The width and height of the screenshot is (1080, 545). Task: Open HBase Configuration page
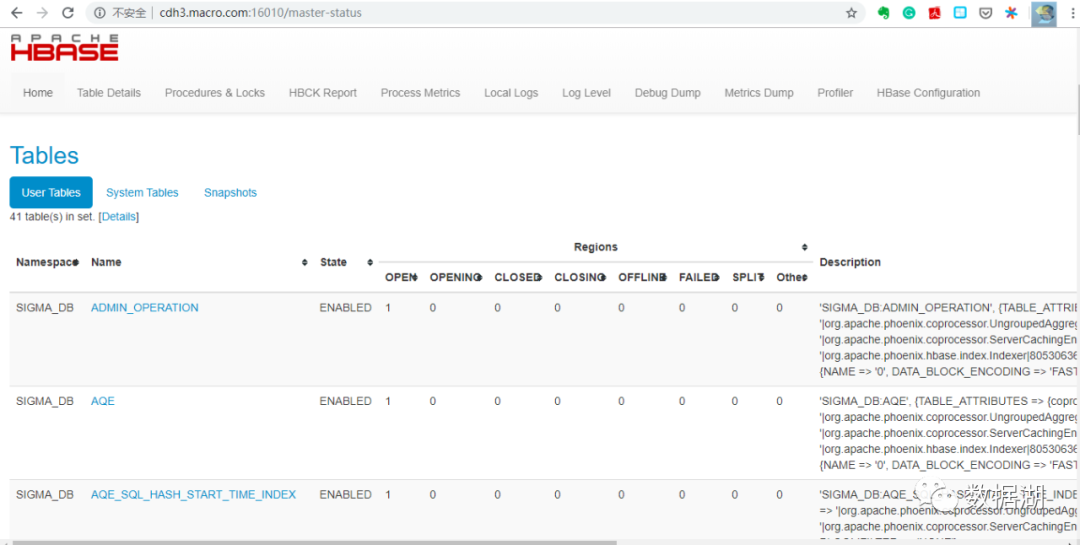coord(928,93)
